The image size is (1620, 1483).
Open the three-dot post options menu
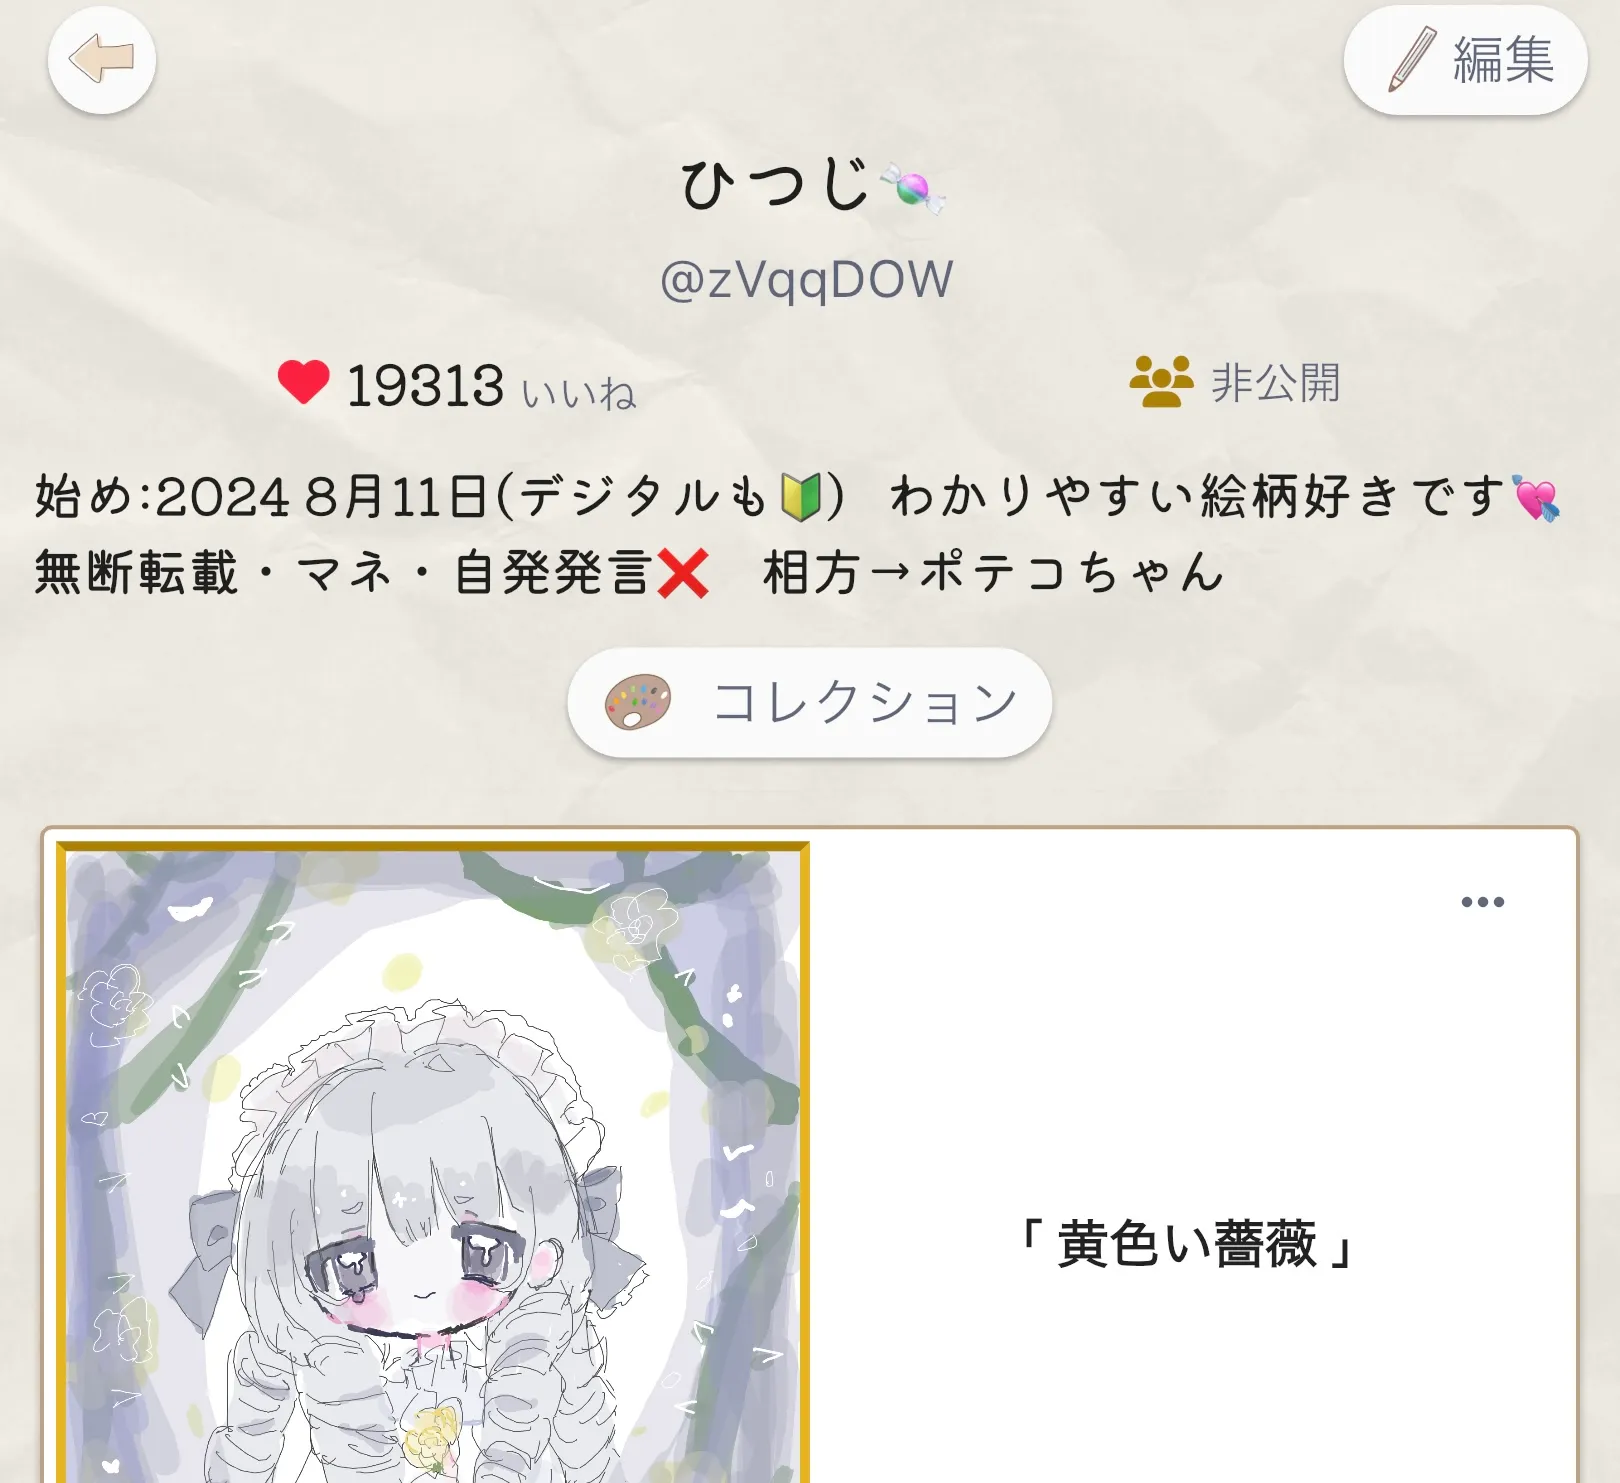point(1482,902)
